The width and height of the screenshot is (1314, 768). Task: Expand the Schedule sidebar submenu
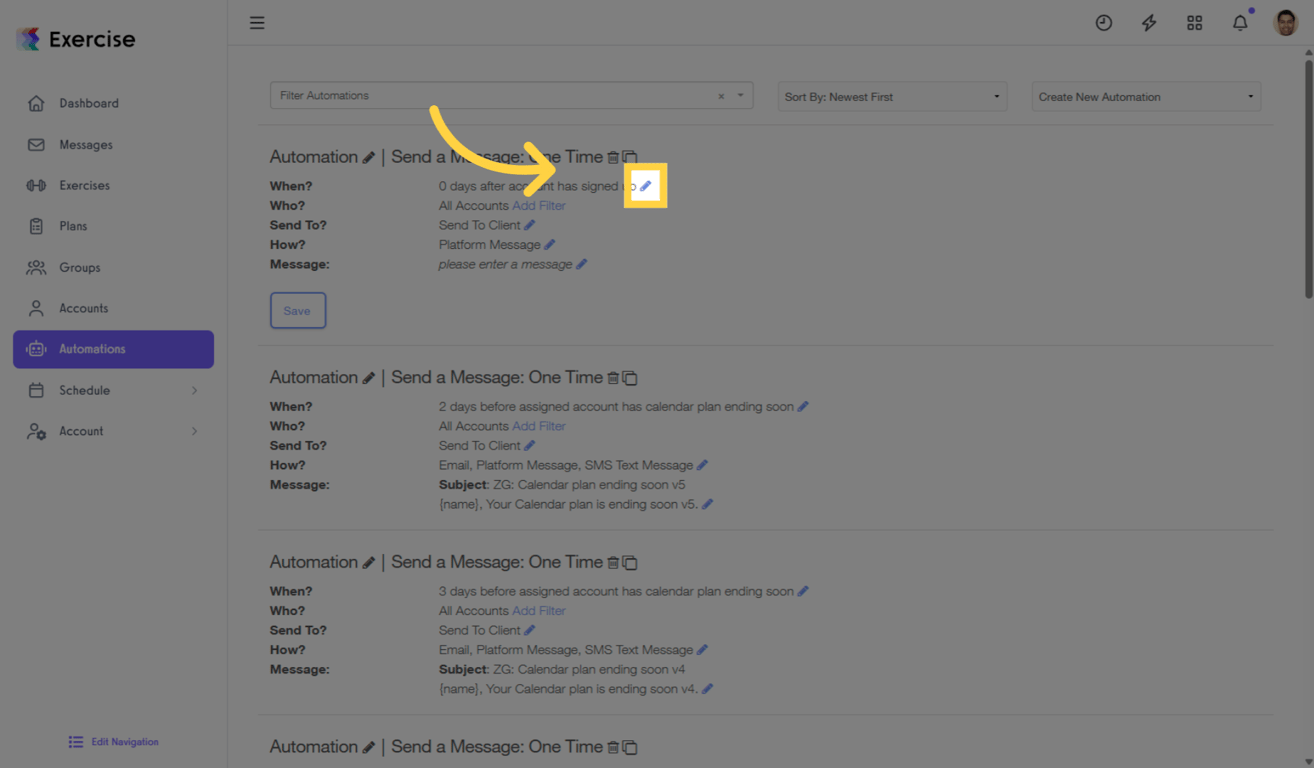click(x=113, y=390)
